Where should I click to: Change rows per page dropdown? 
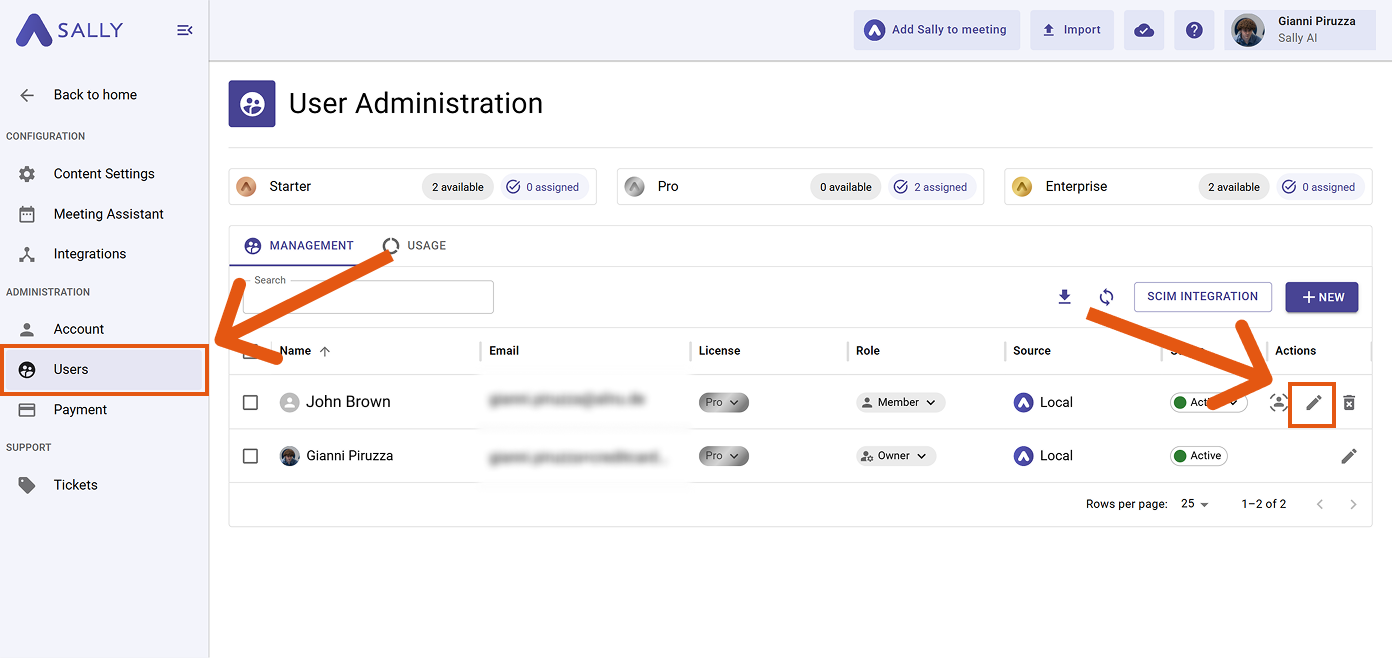(1194, 504)
